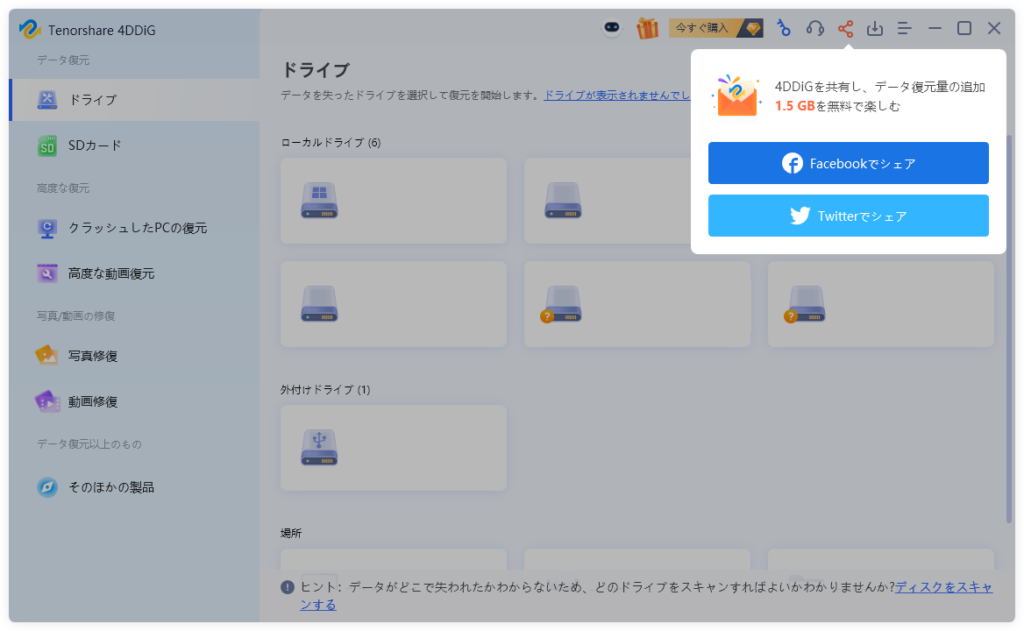The width and height of the screenshot is (1024, 631).
Task: Open the robot assistant icon in title bar
Action: (612, 28)
